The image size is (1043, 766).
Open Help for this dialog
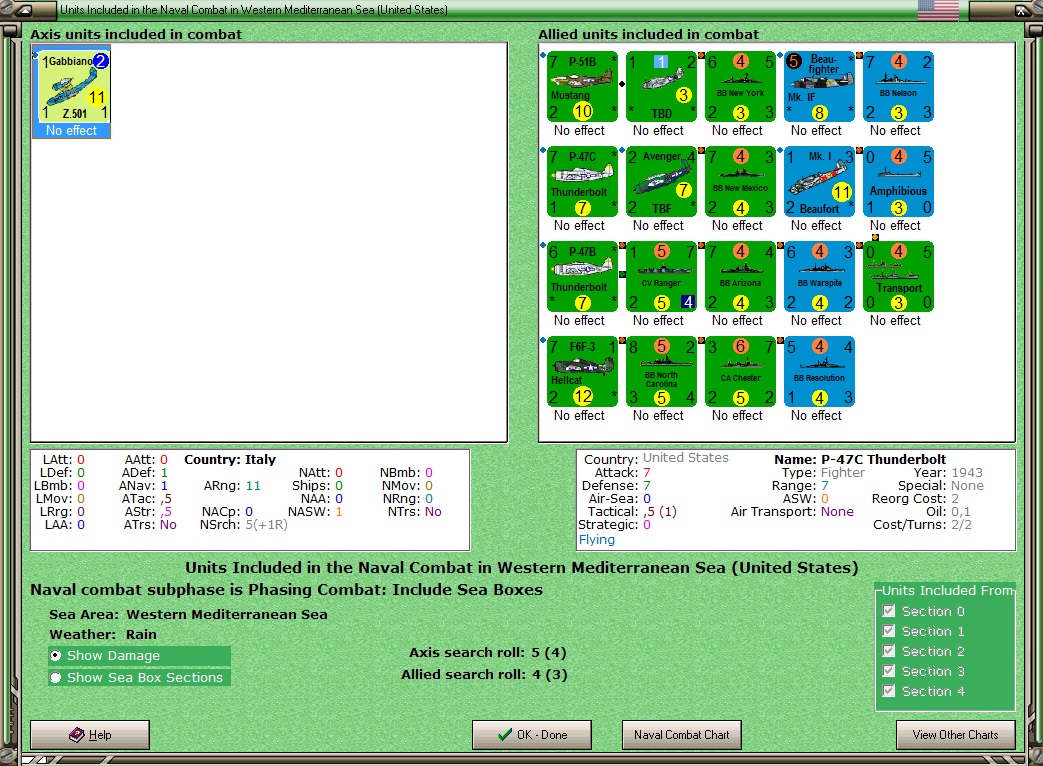(x=90, y=735)
